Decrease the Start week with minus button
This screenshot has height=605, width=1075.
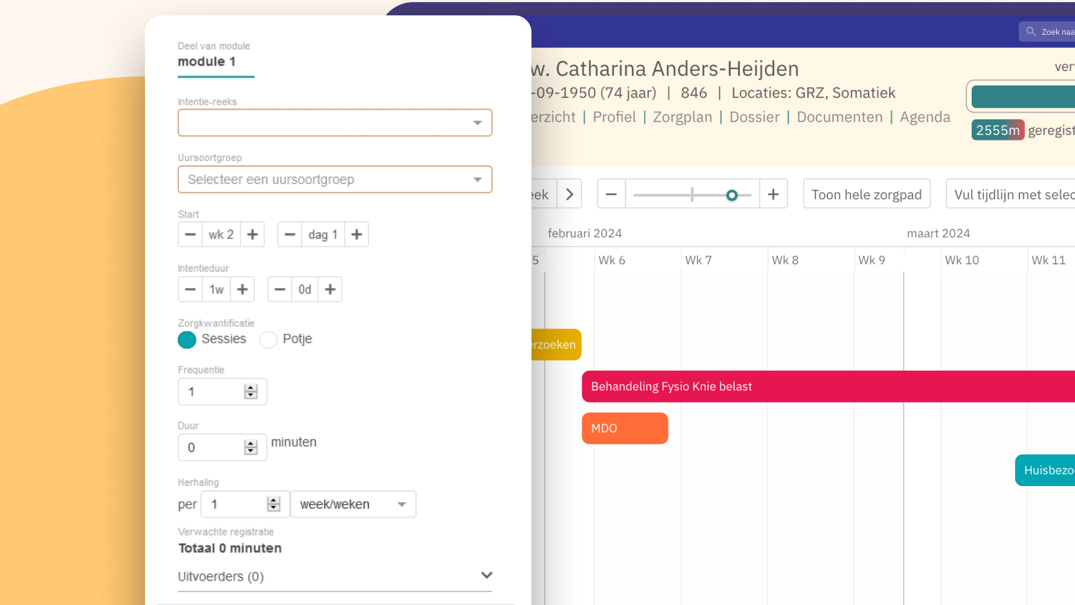click(190, 234)
